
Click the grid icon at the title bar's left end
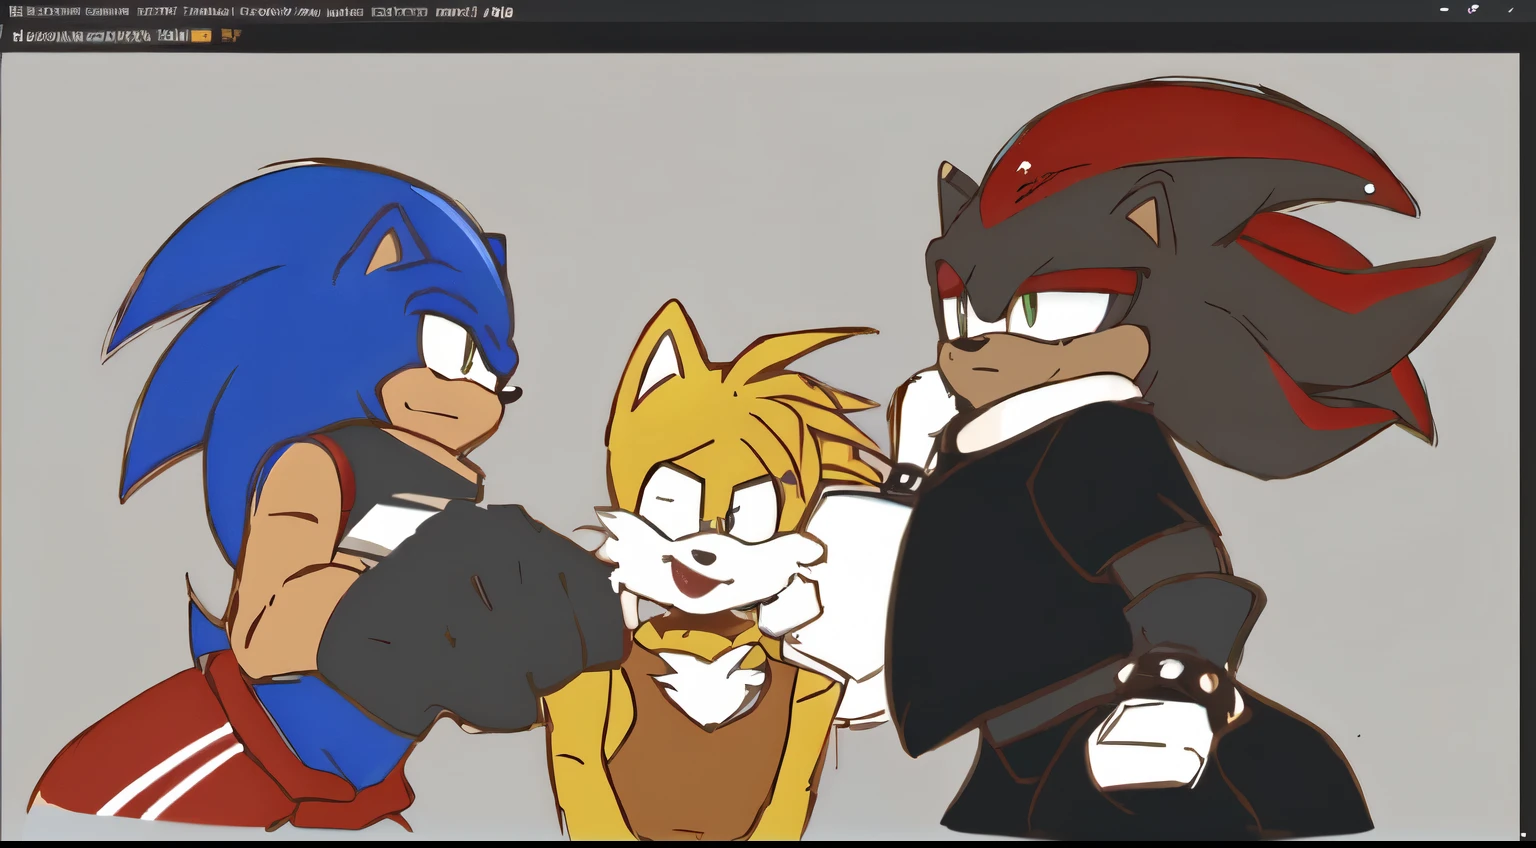coord(15,12)
